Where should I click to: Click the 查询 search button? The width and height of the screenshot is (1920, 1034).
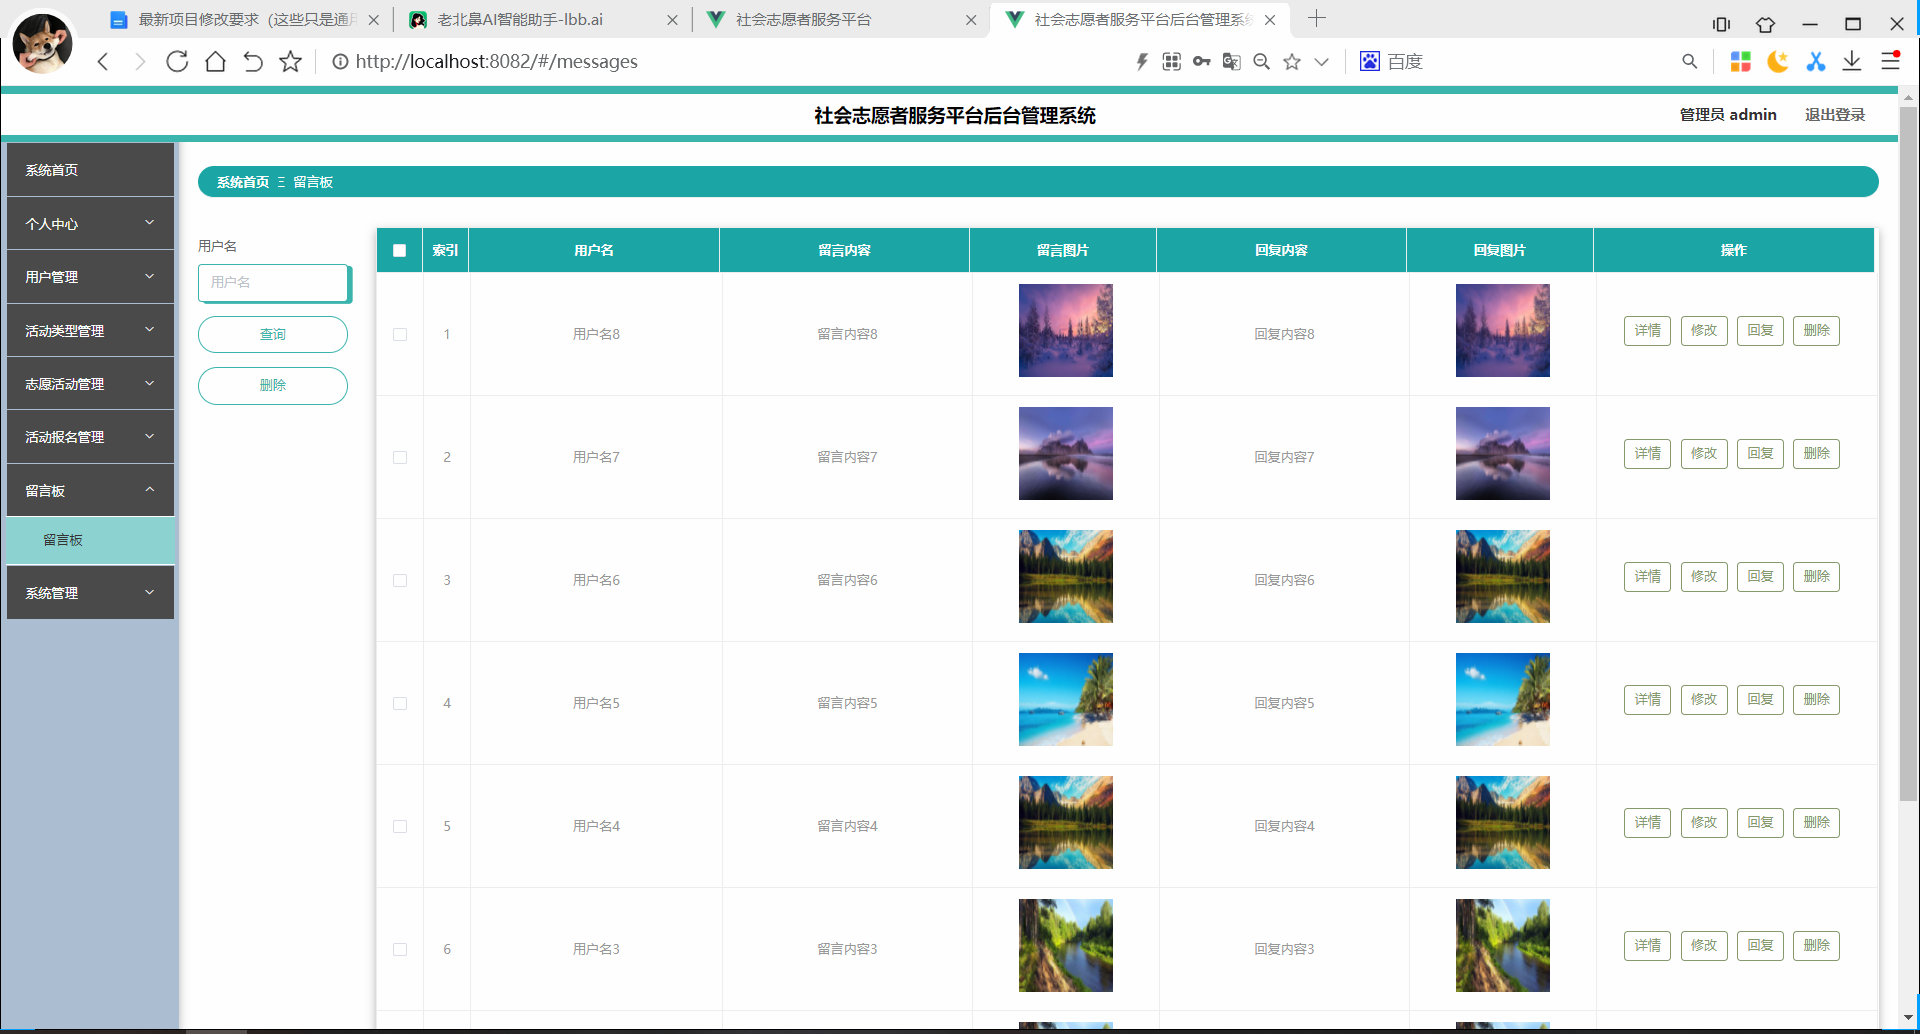(x=273, y=335)
